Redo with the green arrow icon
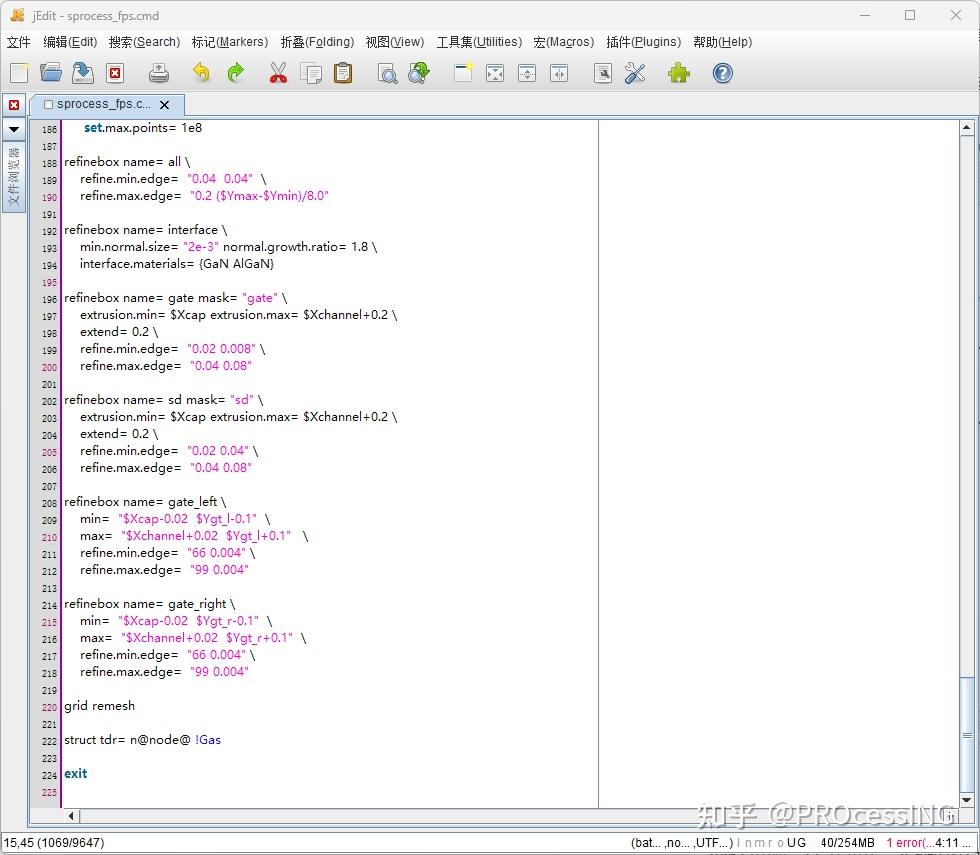This screenshot has width=980, height=855. click(x=236, y=73)
